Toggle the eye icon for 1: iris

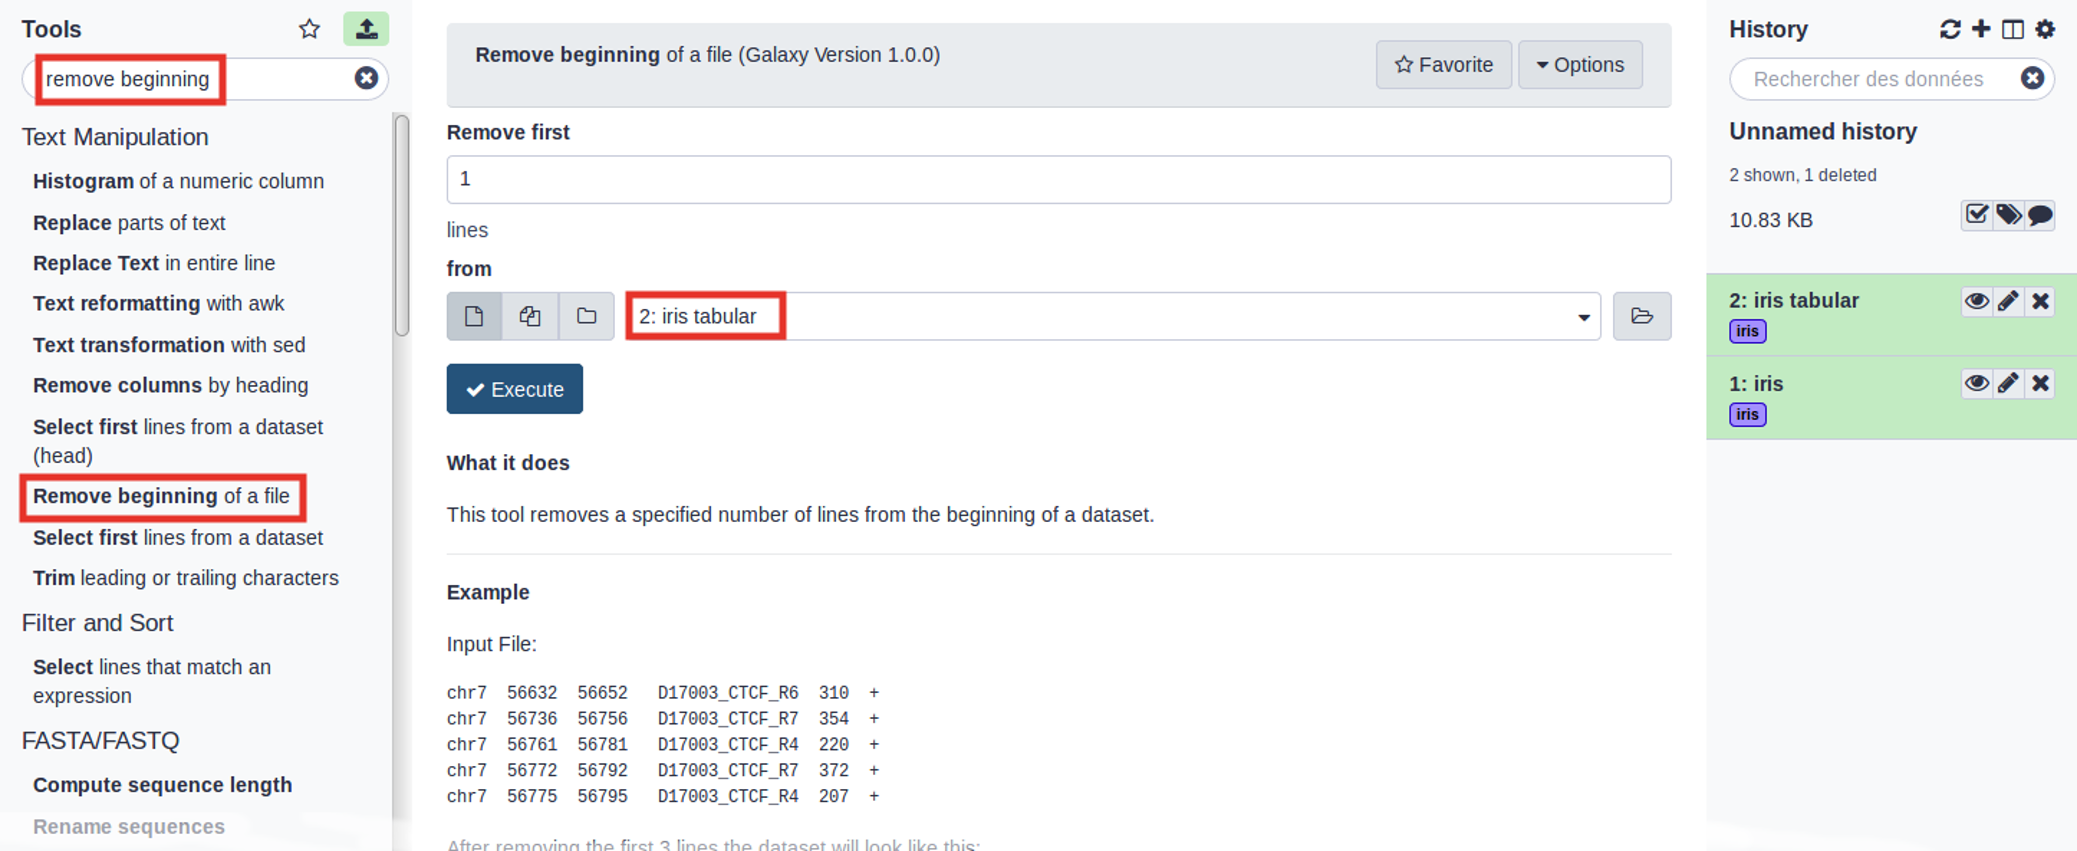click(x=1976, y=384)
